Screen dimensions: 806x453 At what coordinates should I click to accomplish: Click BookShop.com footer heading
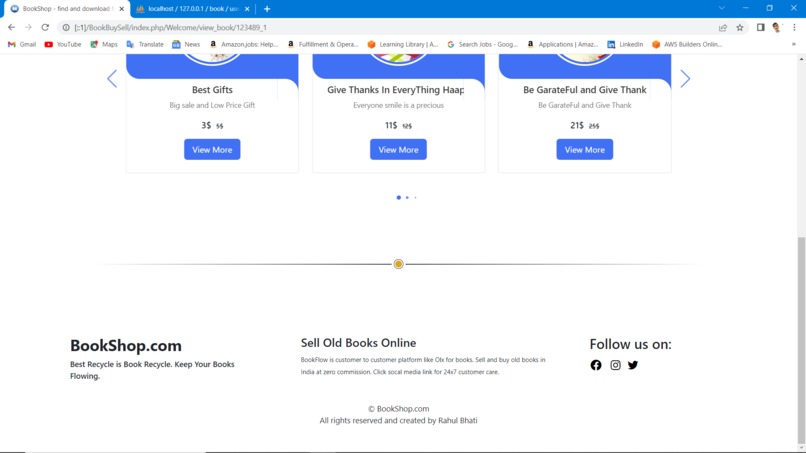tap(126, 346)
